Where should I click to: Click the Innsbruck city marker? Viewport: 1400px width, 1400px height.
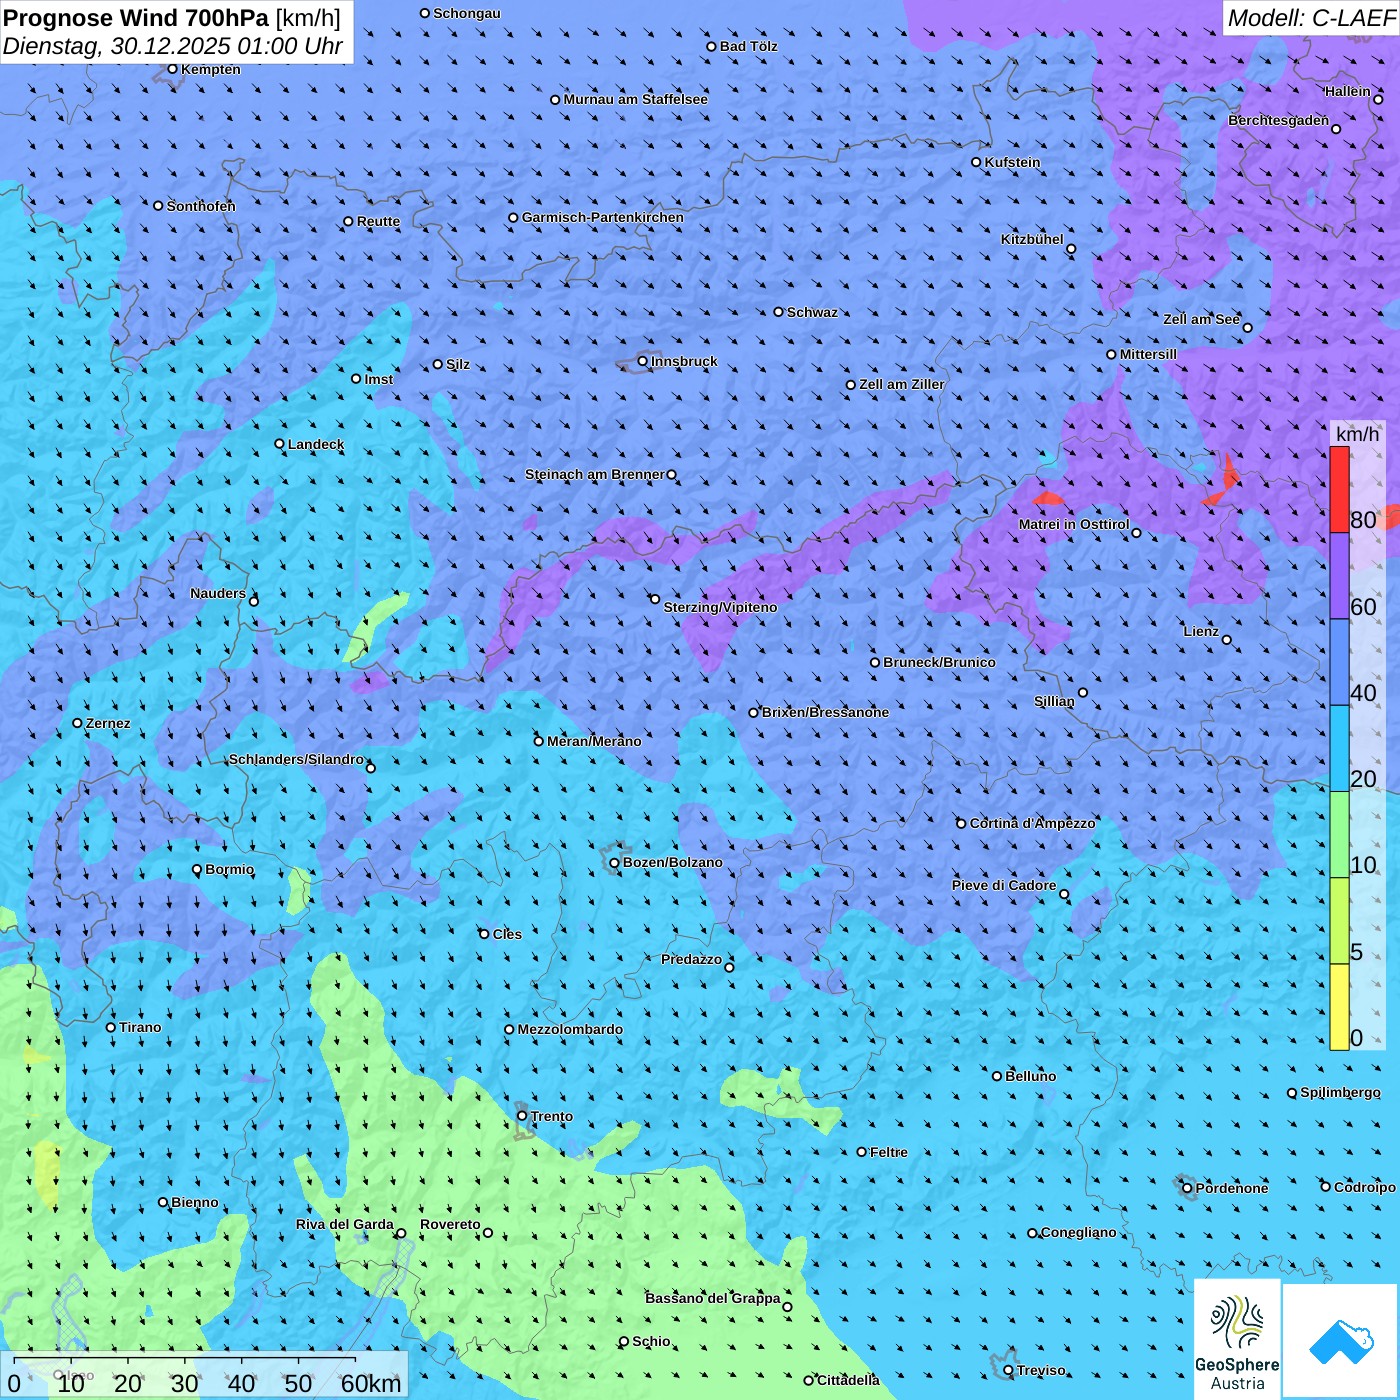643,362
